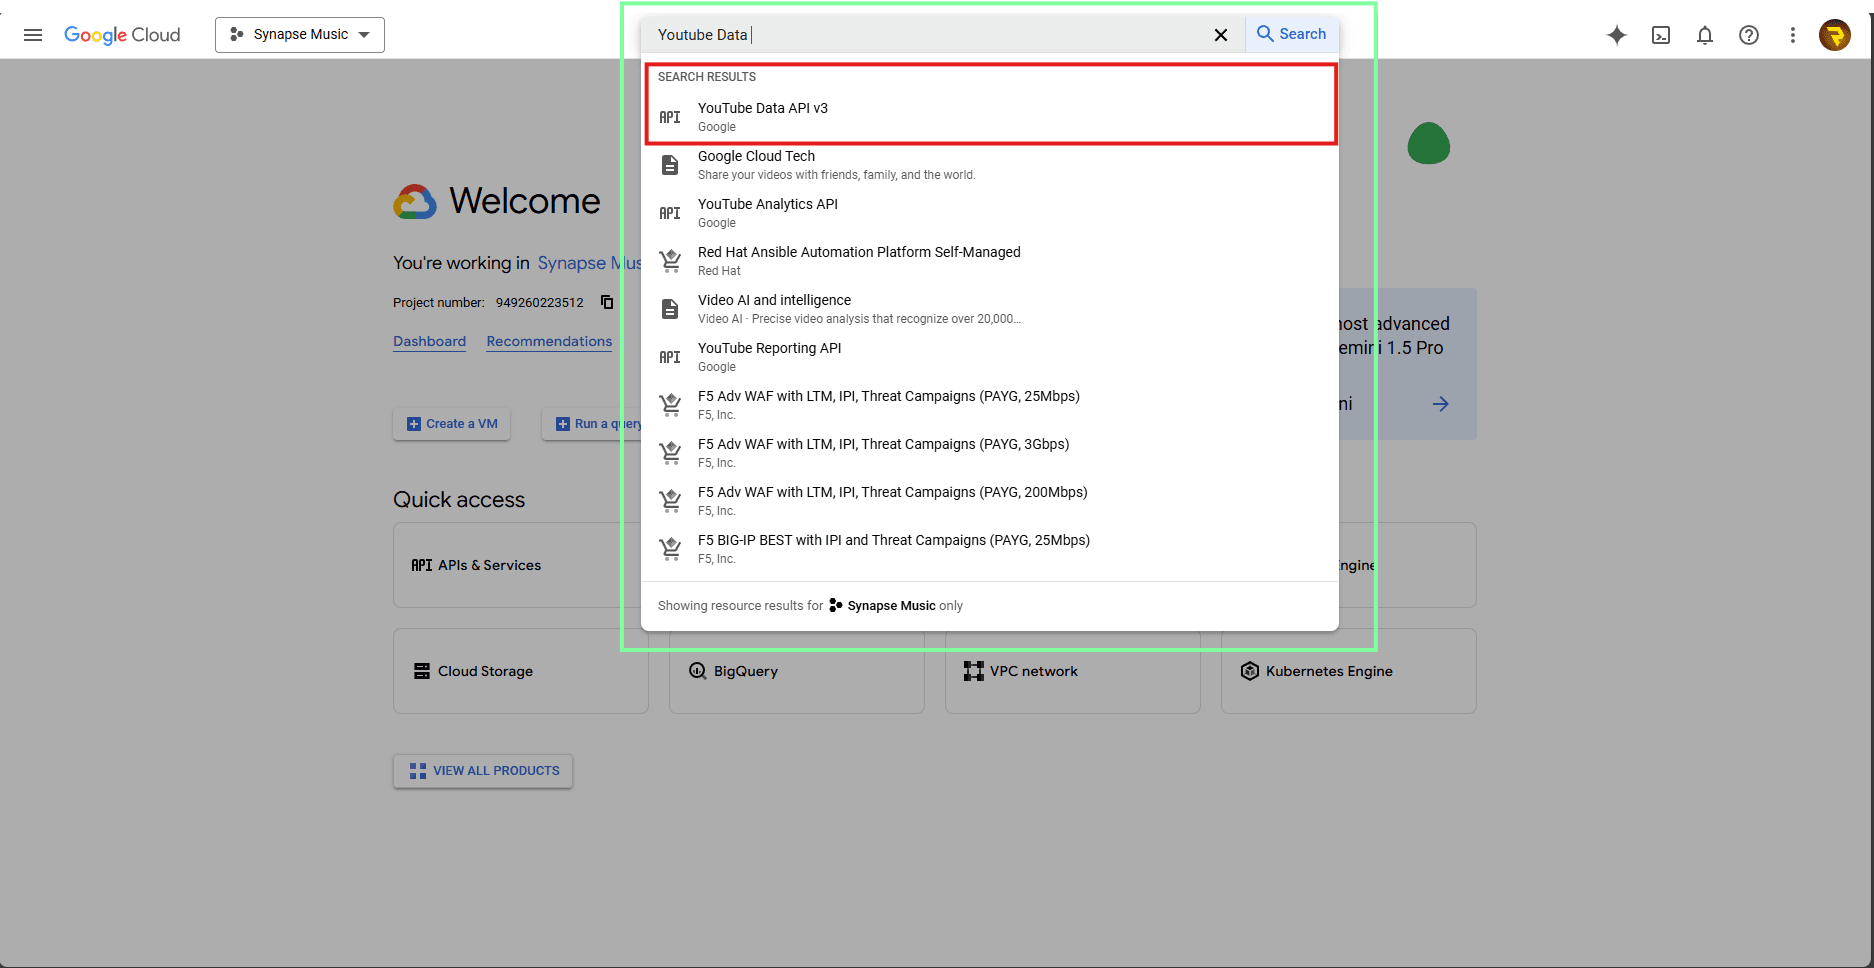Open the three-dot settings menu
This screenshot has height=968, width=1874.
coord(1793,35)
